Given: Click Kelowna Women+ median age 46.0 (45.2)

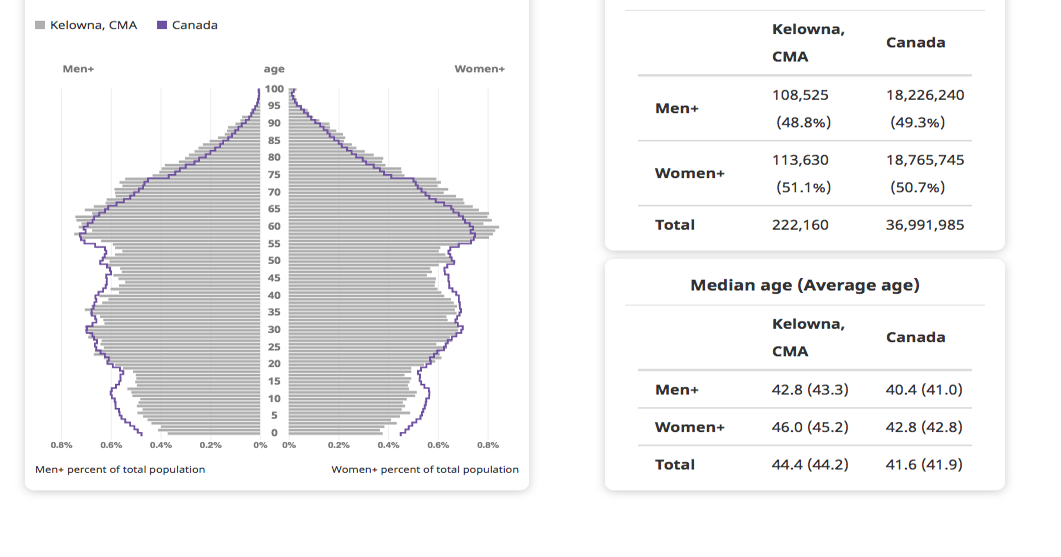Looking at the screenshot, I should click(x=810, y=427).
